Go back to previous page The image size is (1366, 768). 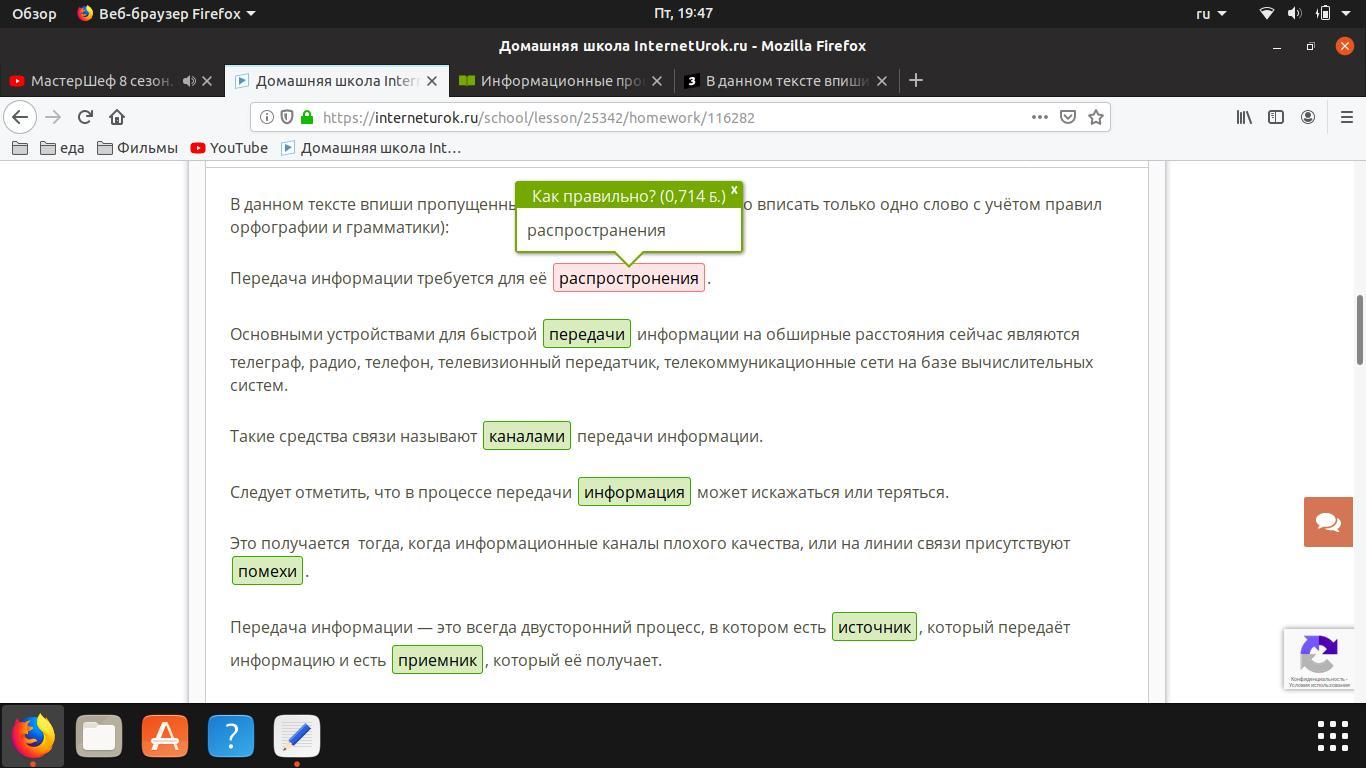click(20, 117)
